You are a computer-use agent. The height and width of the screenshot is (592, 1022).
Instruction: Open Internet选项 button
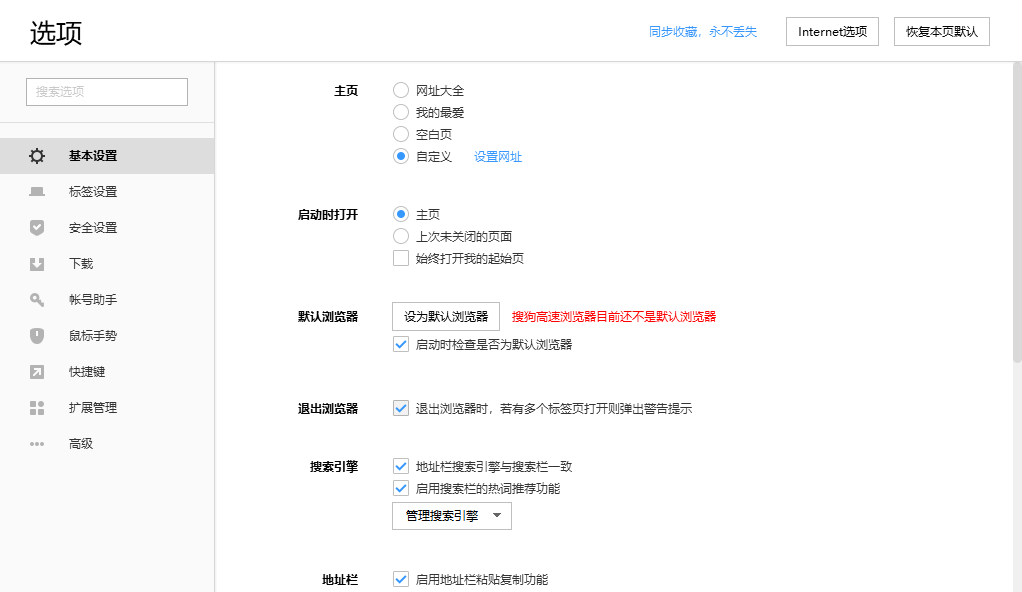832,31
